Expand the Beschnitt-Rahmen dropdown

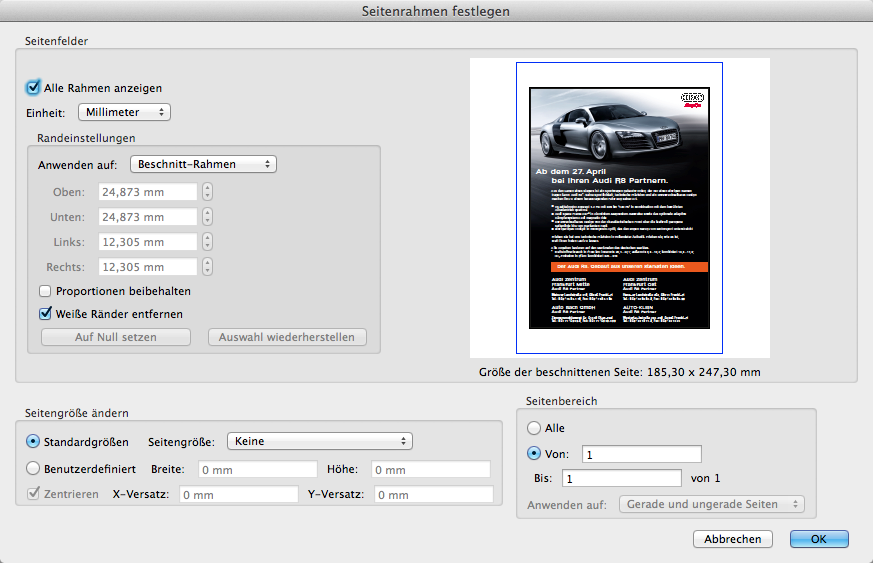(203, 164)
